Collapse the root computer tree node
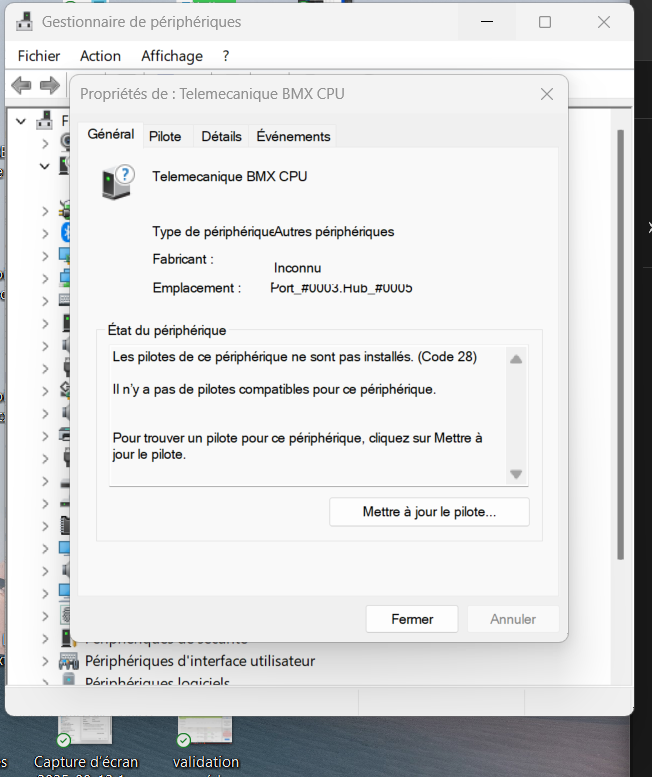The image size is (652, 777). tap(21, 120)
